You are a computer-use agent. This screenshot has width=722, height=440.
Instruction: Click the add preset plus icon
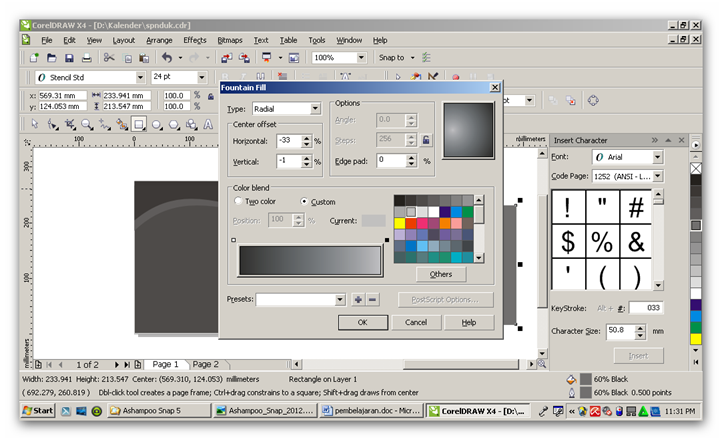click(x=358, y=300)
